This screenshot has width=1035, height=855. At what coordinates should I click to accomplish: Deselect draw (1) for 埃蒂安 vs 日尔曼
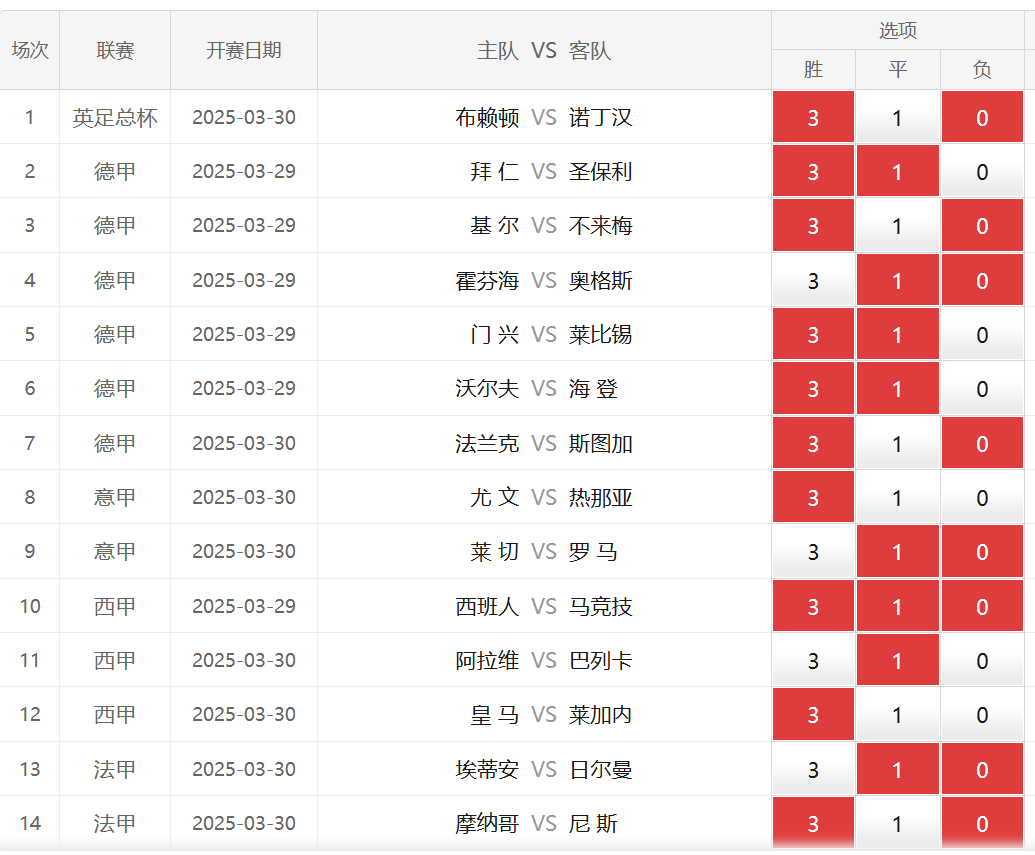coord(897,770)
